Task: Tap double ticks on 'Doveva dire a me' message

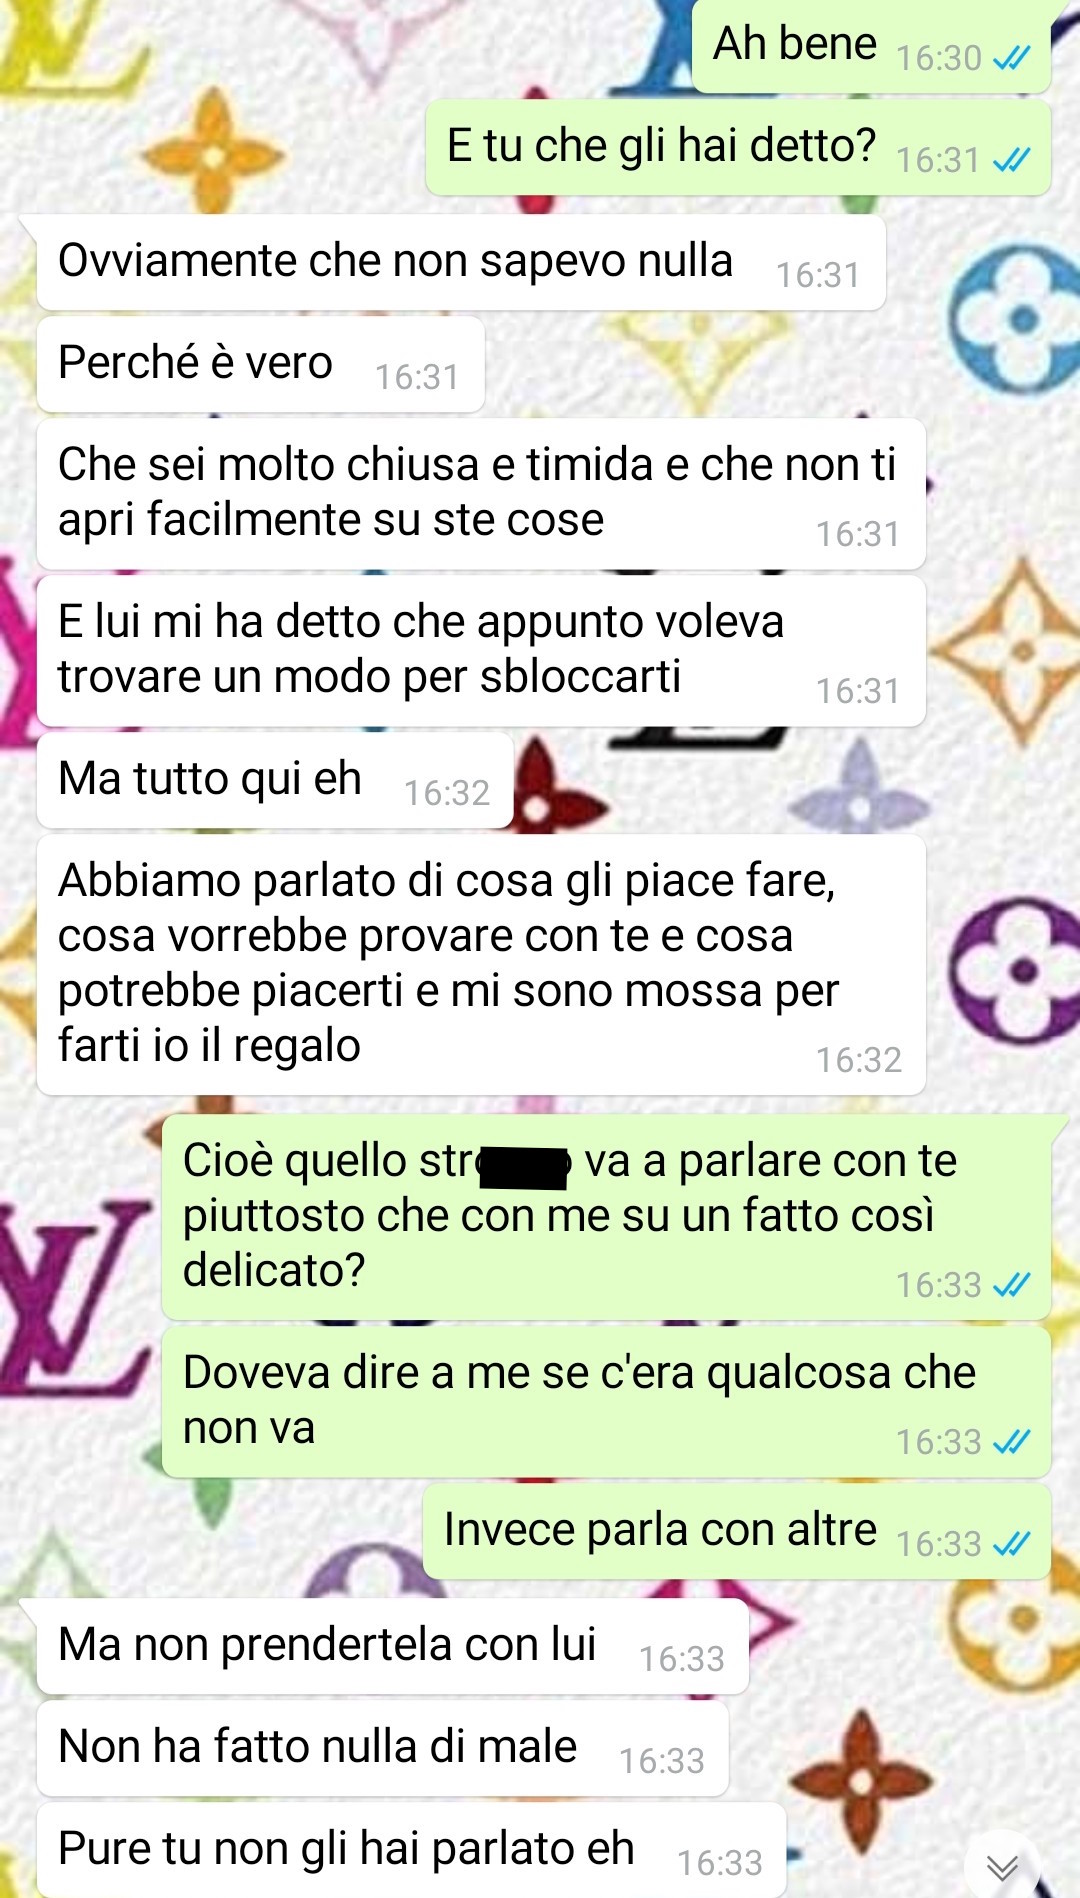Action: (x=1011, y=1442)
